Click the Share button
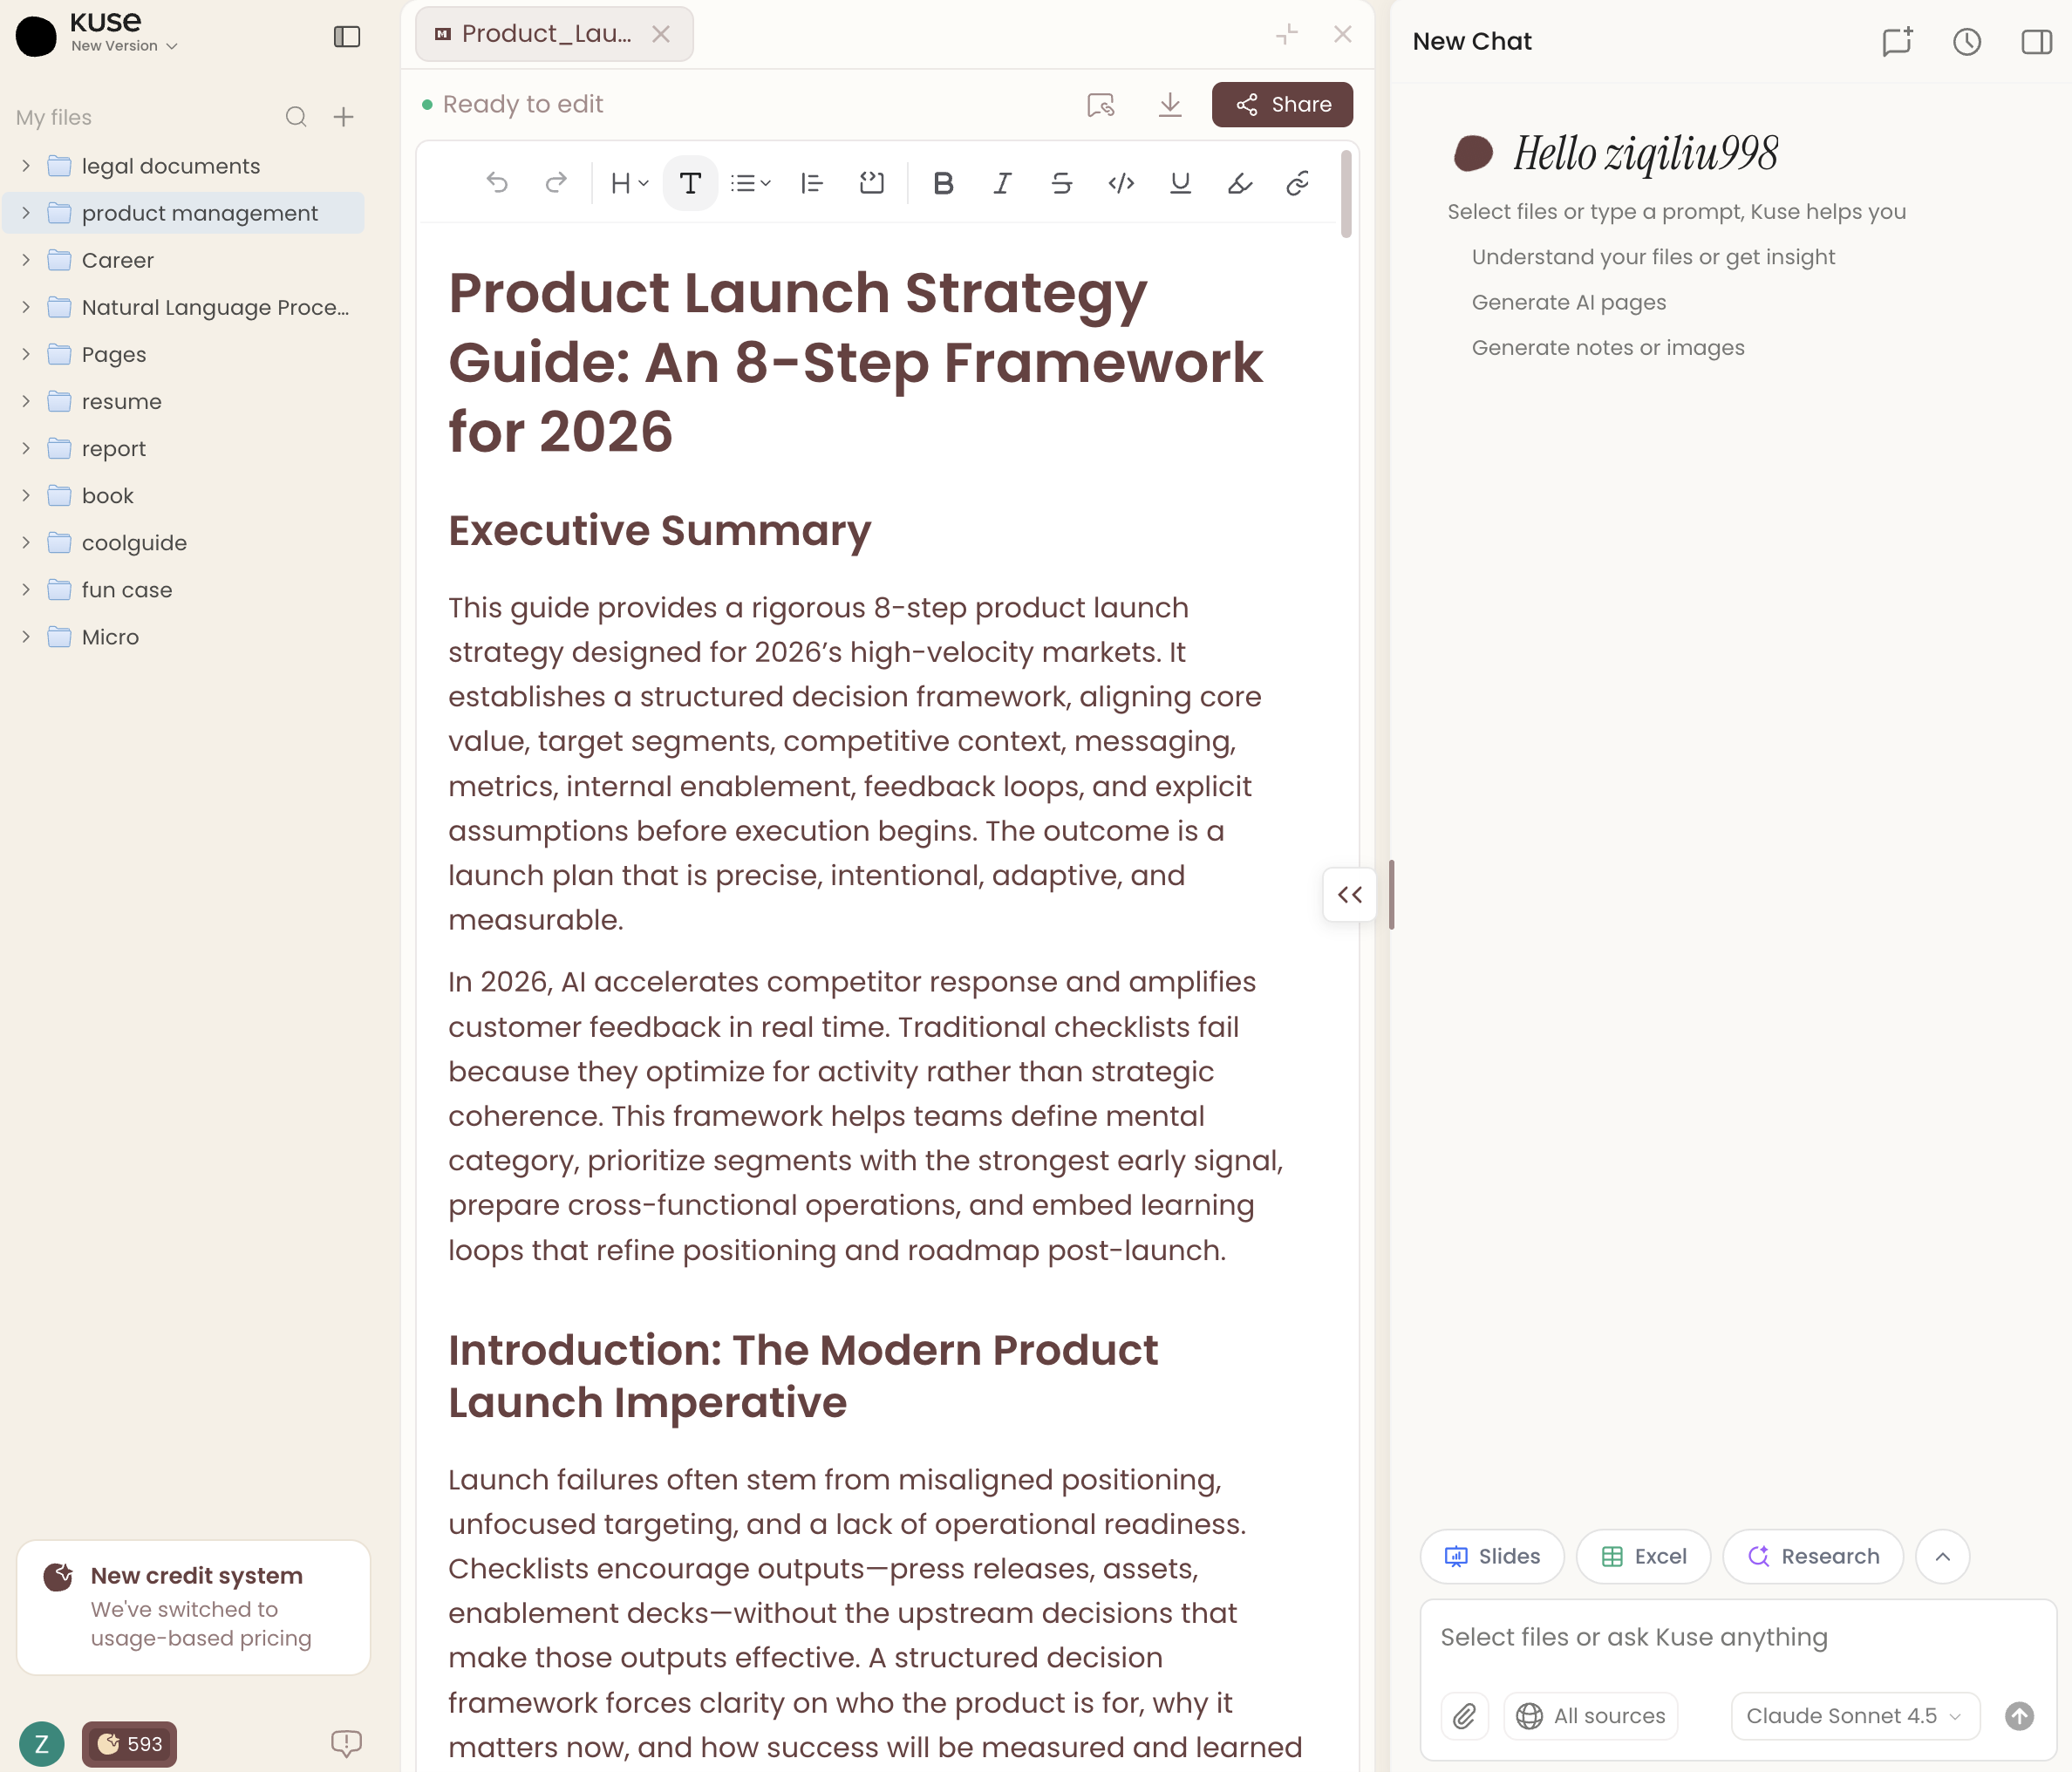 (1282, 104)
